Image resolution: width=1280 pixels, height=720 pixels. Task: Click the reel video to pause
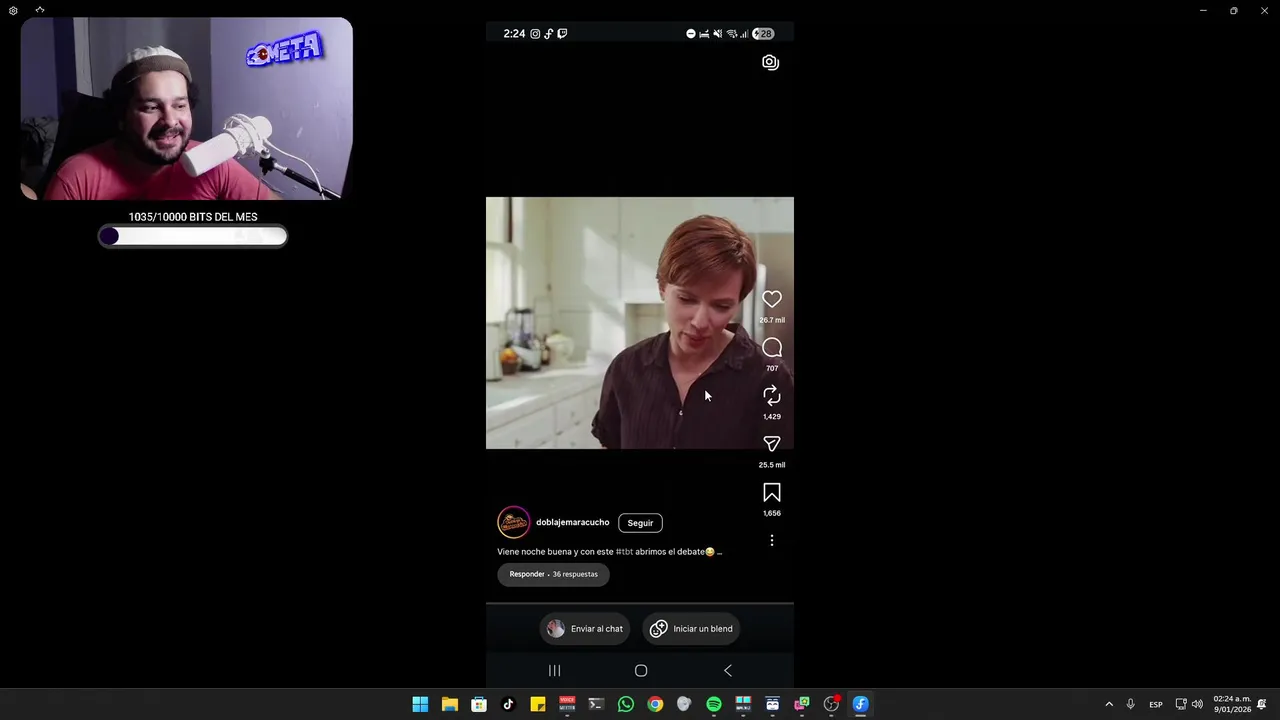pos(640,323)
